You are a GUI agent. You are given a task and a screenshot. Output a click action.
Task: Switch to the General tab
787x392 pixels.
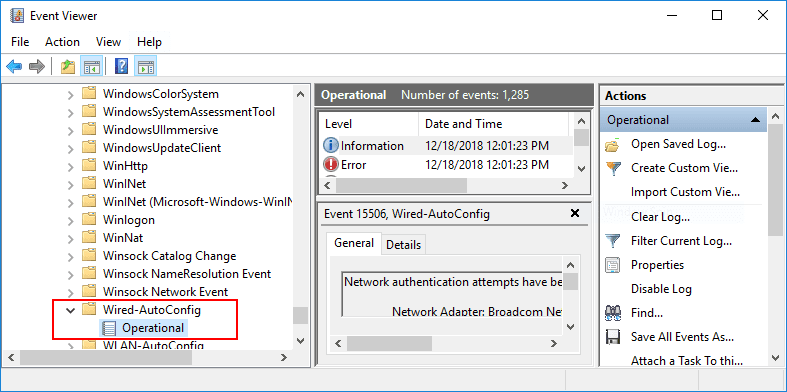tap(354, 243)
